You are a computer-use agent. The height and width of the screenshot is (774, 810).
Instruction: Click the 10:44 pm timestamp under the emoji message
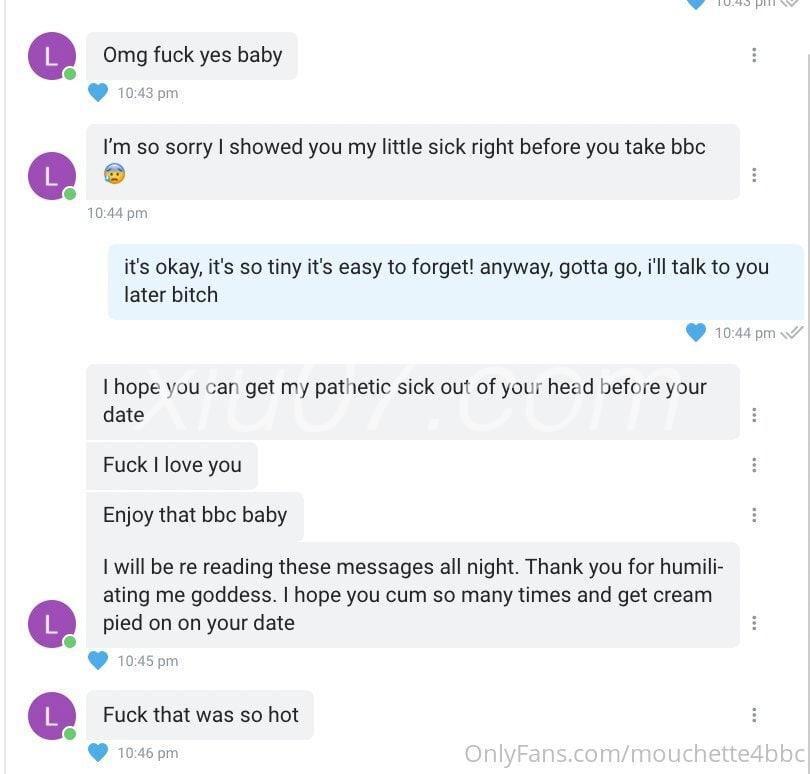coord(117,213)
